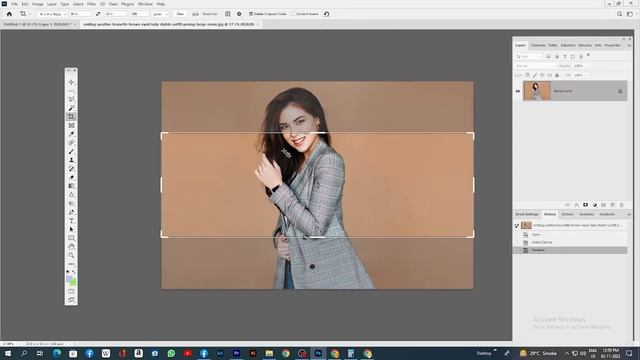Select the Path Selection tool
The image size is (640, 360).
tap(71, 229)
